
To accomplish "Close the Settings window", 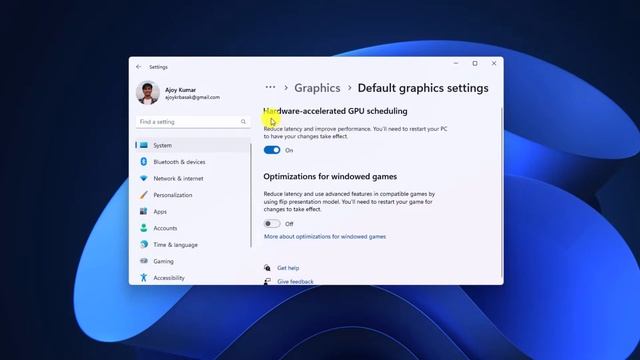I will [494, 64].
